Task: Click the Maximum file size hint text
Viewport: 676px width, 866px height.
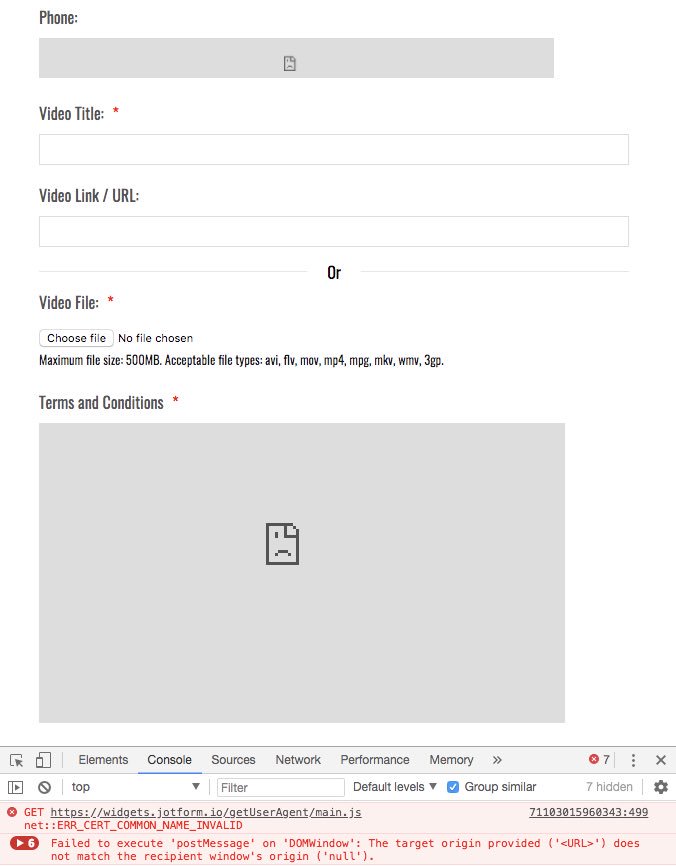Action: (x=241, y=361)
